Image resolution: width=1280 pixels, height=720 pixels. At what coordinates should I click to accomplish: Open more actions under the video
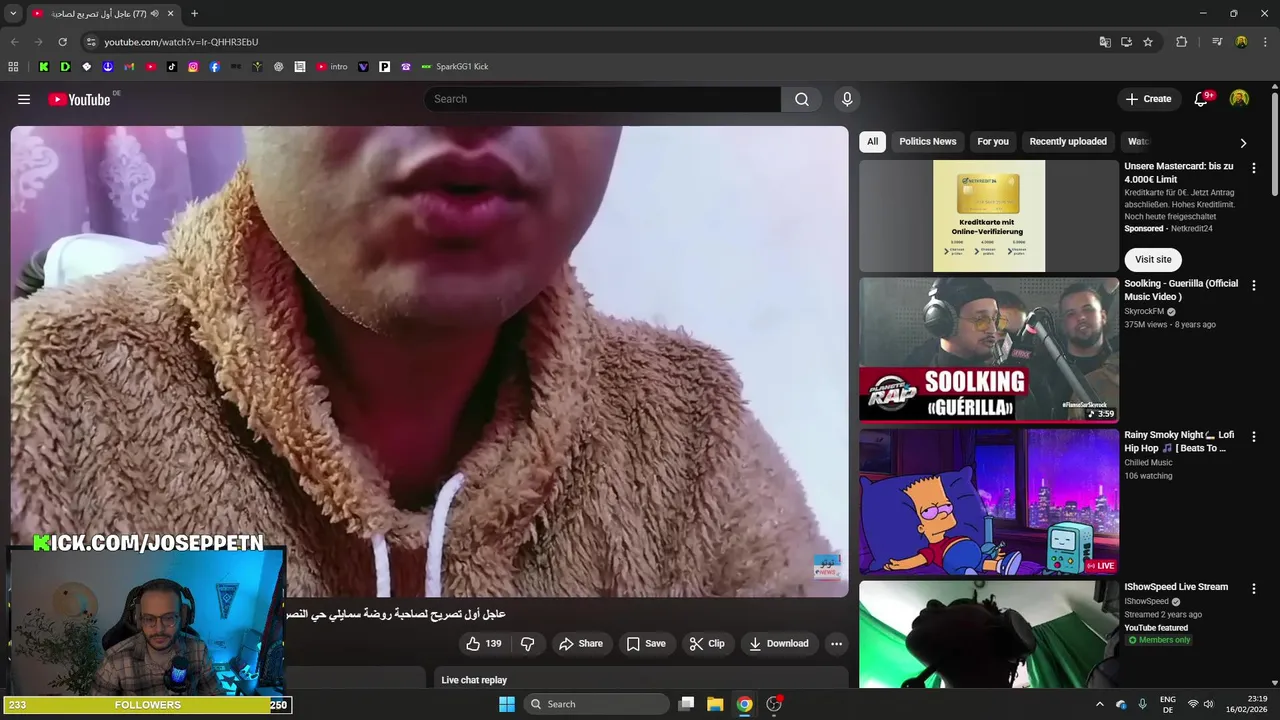(837, 644)
